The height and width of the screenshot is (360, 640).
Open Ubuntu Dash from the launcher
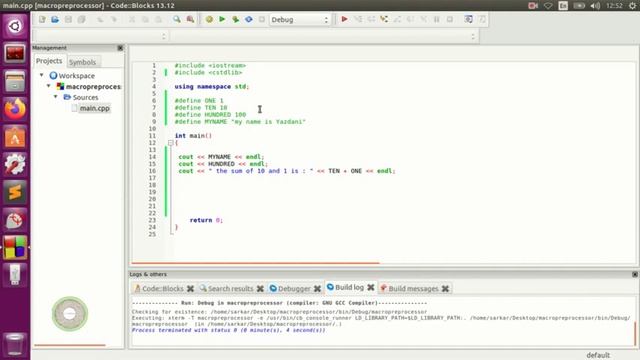[15, 26]
